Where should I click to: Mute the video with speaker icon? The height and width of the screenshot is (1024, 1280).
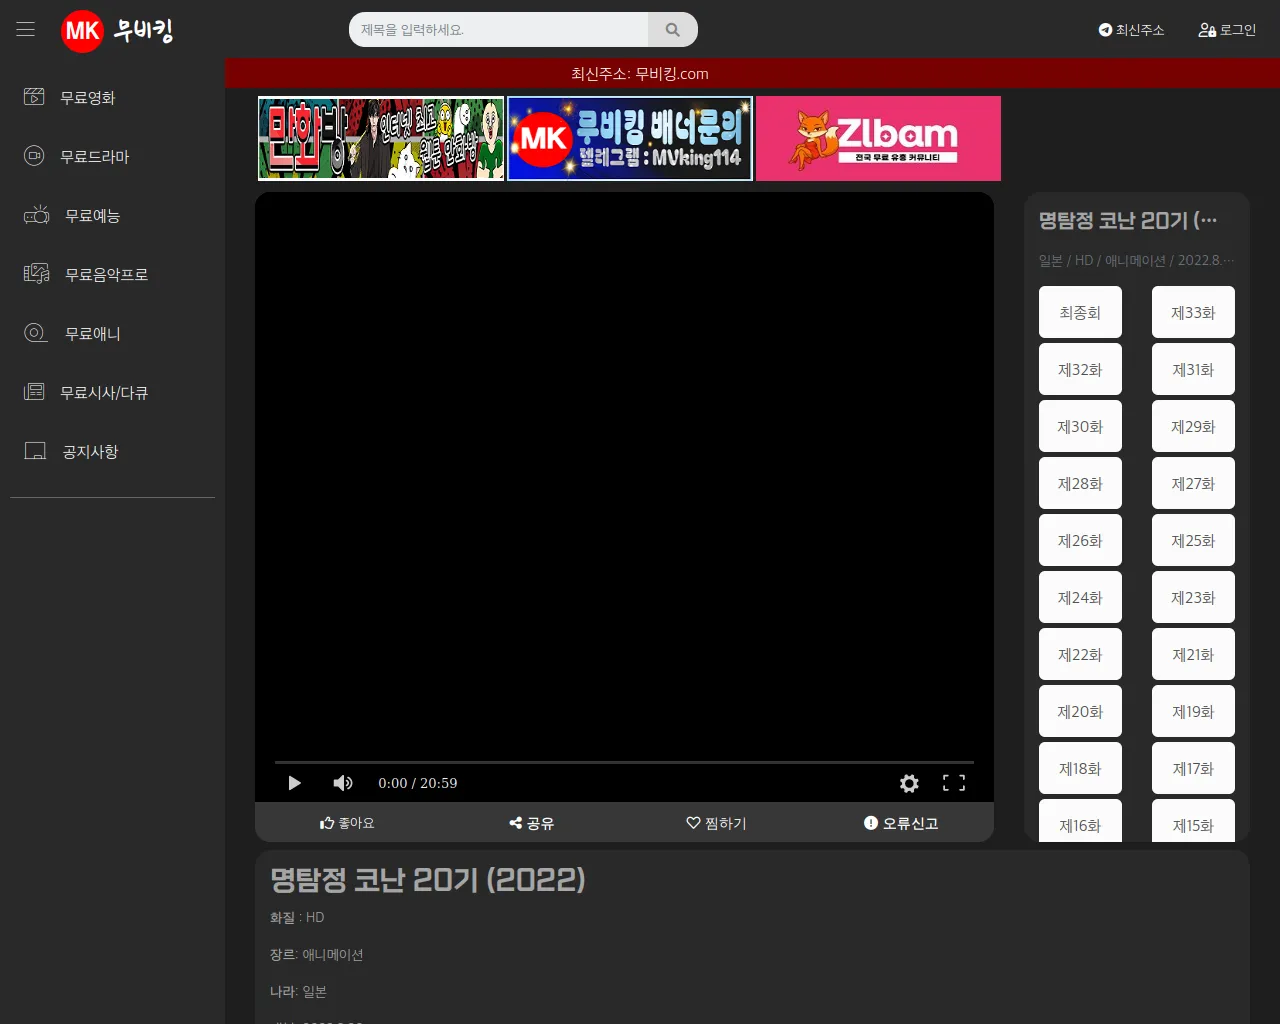[343, 783]
